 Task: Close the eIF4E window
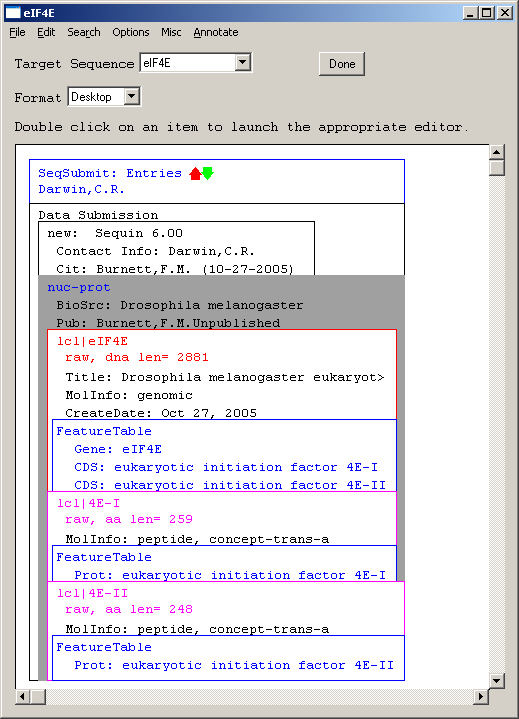[x=505, y=13]
